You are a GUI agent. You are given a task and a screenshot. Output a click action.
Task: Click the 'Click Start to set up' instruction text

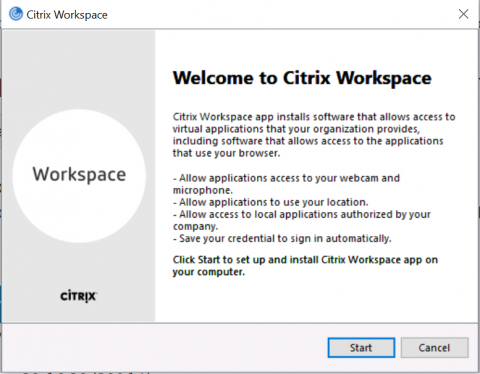coord(305,266)
